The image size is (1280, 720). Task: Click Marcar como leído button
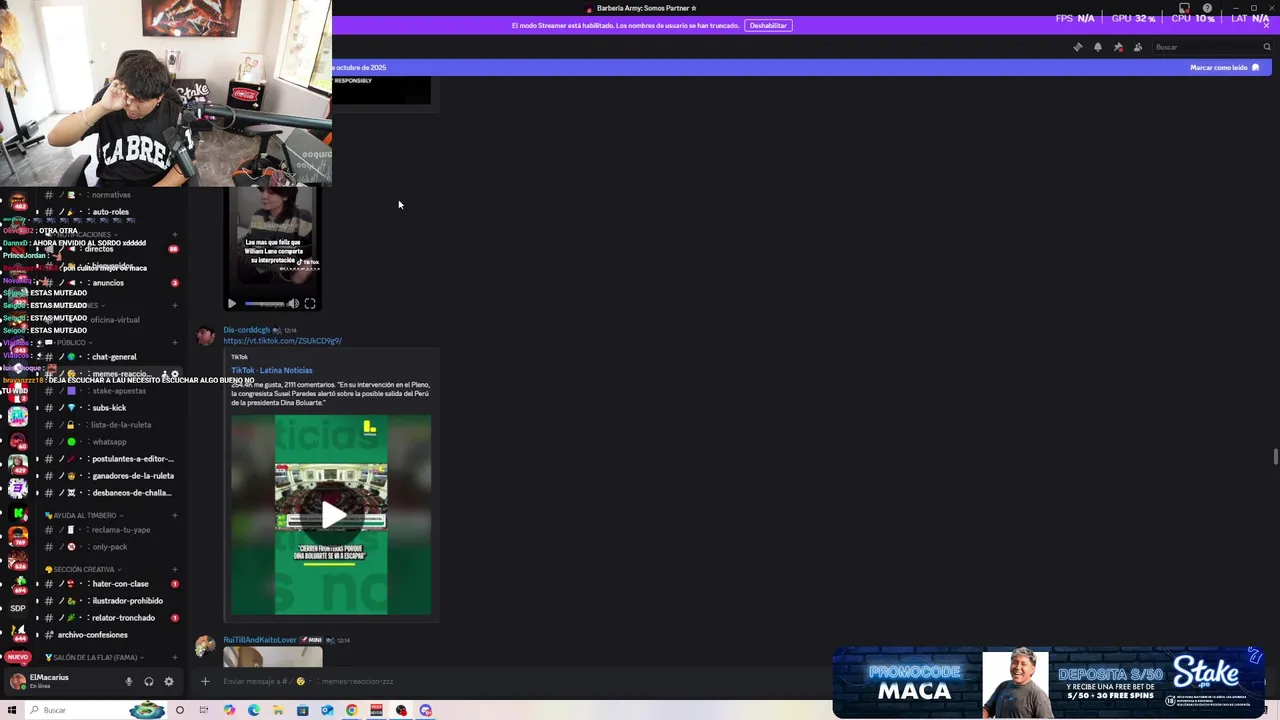(x=1224, y=68)
